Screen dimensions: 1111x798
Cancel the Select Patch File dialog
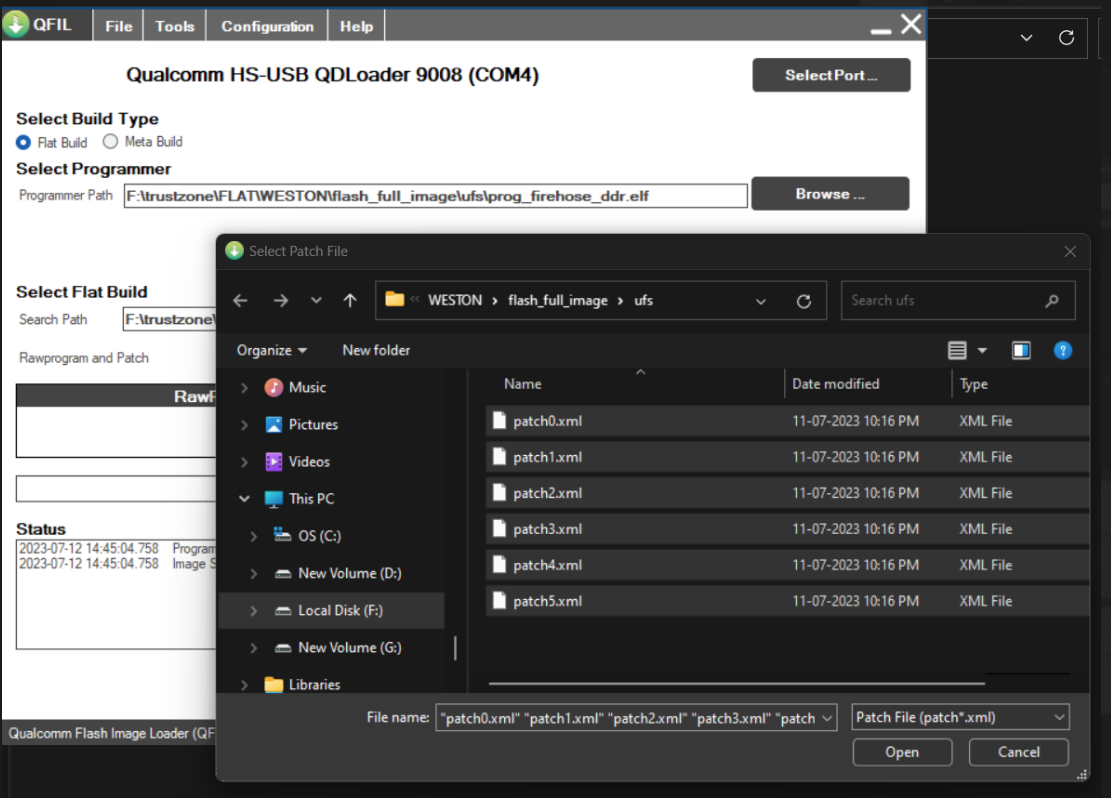pos(1018,752)
